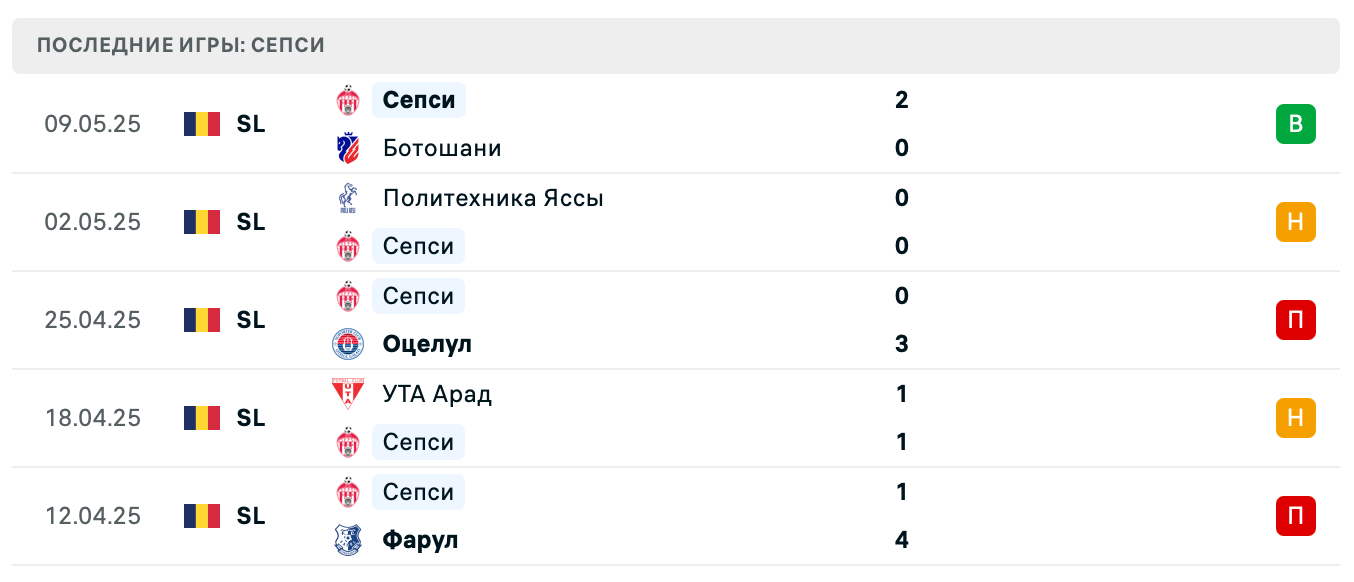Select the date 18.04.25

pyautogui.click(x=93, y=418)
